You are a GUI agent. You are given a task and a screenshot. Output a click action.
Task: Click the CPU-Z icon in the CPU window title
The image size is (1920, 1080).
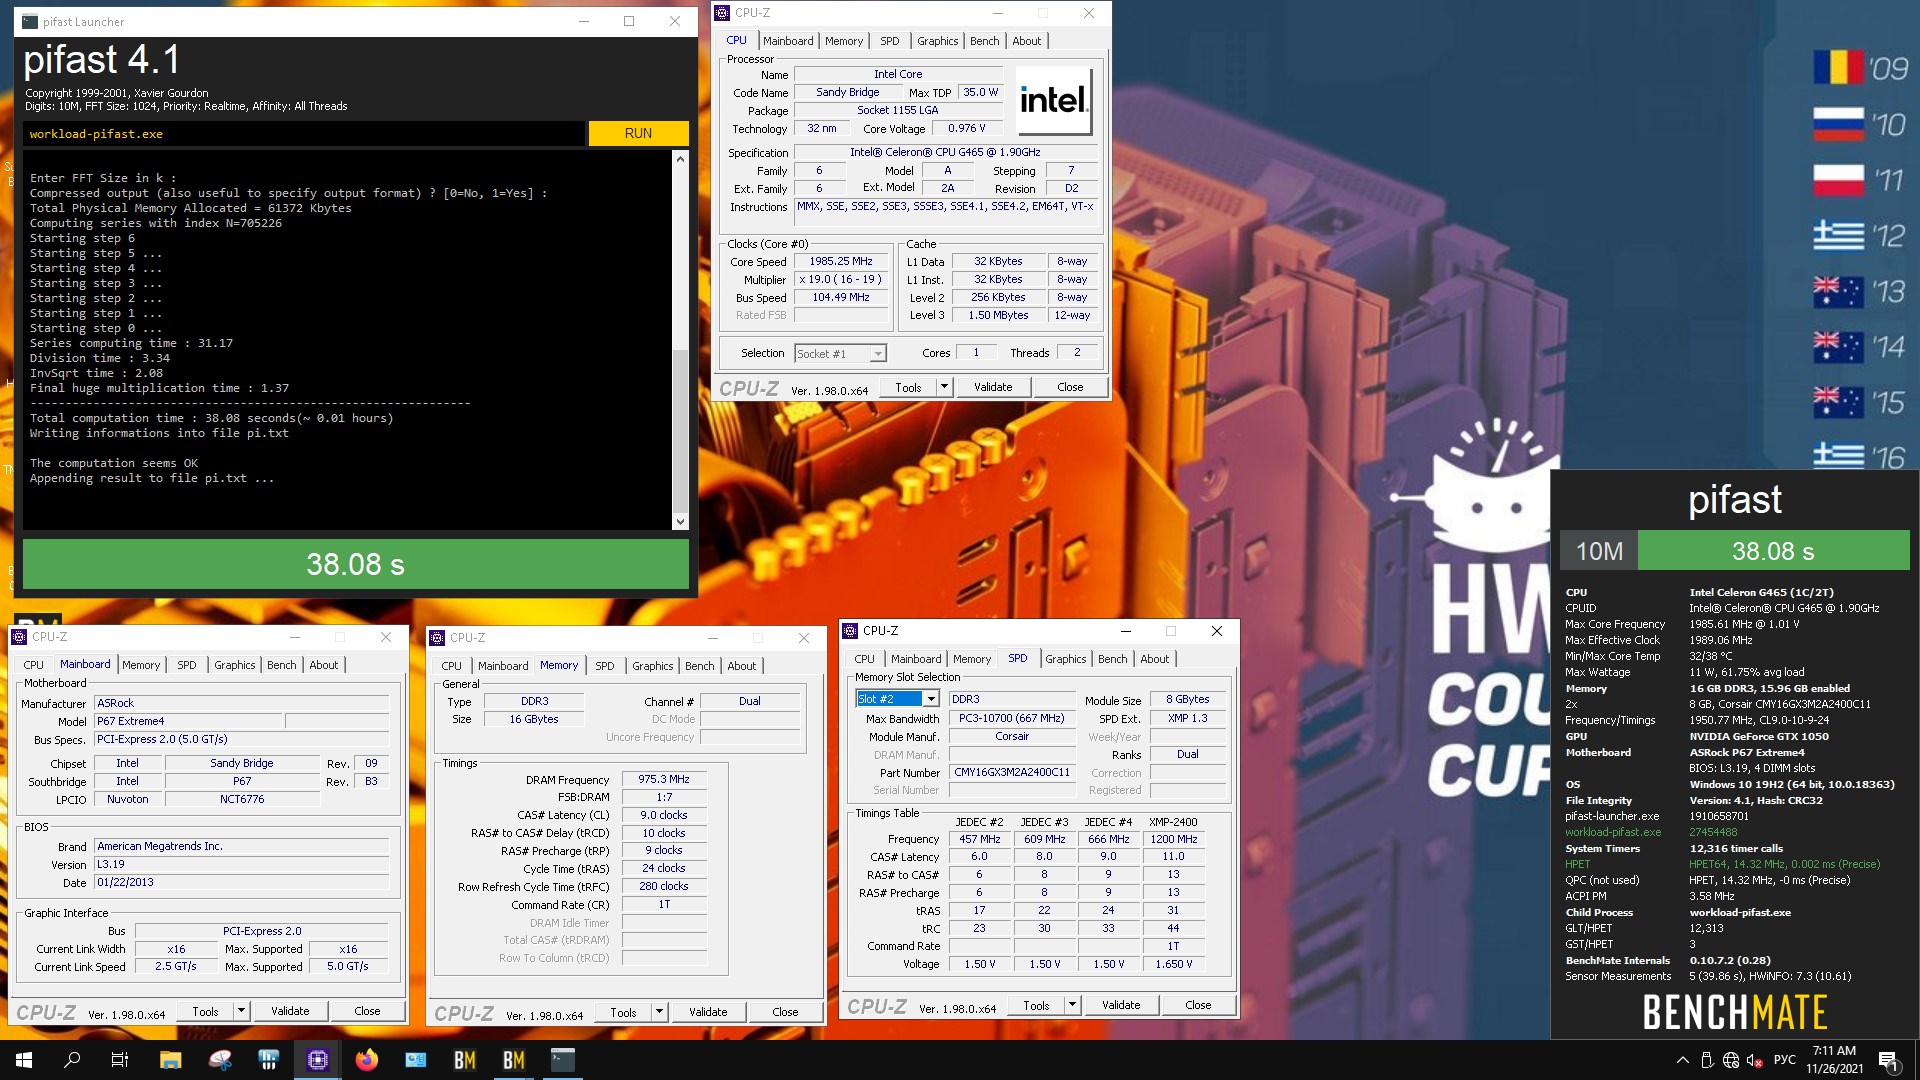[x=723, y=13]
